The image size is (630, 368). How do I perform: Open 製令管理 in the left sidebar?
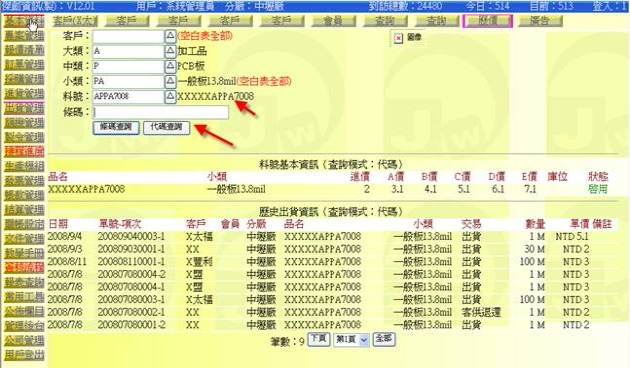(x=24, y=137)
